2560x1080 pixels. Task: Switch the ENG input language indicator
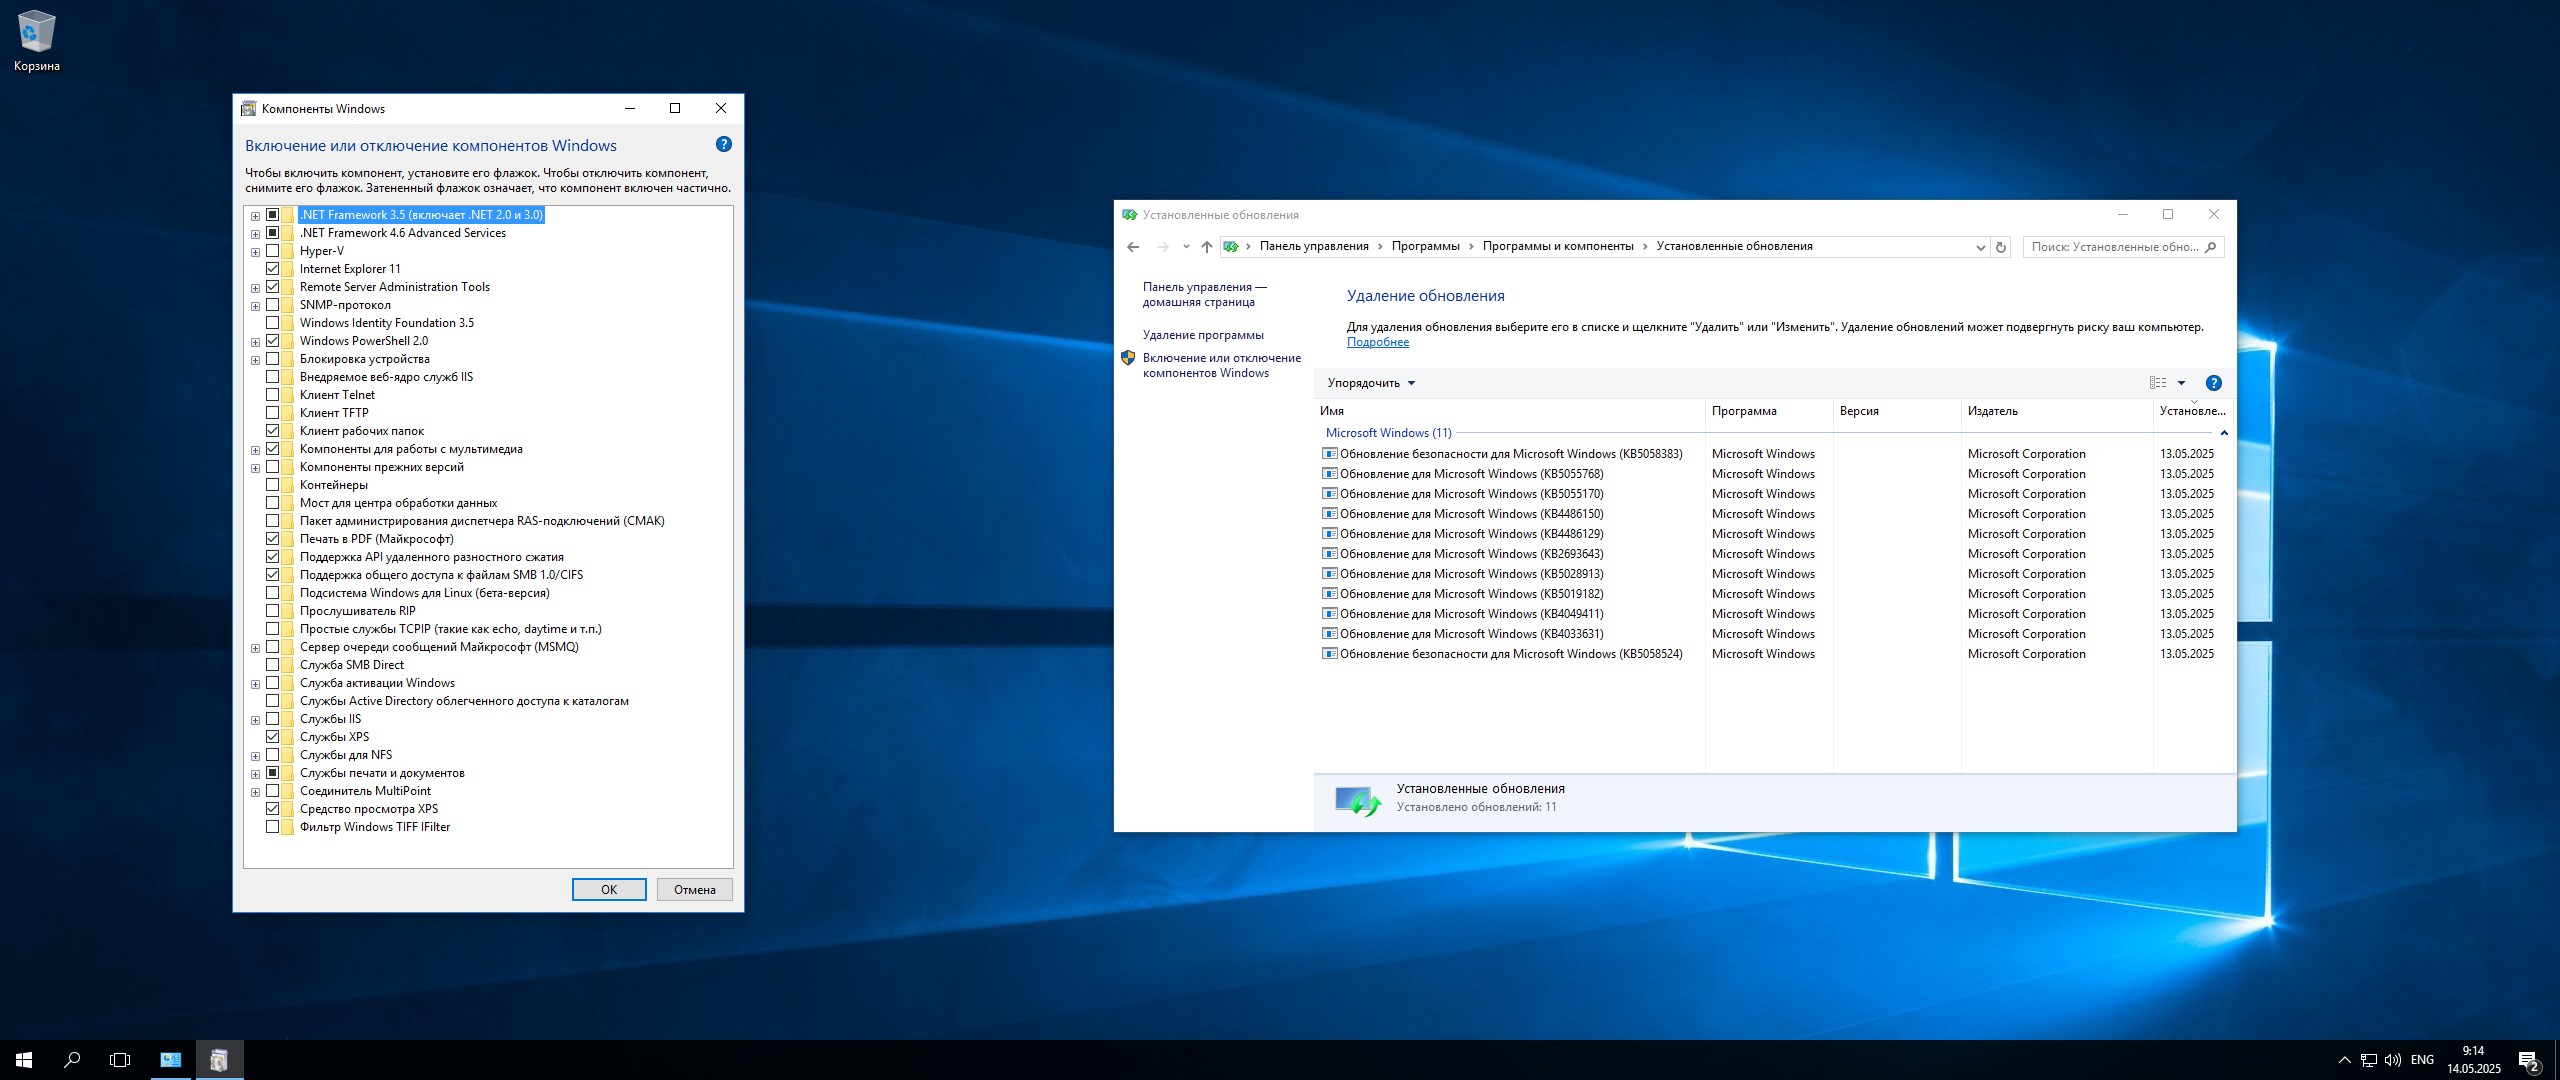[x=2422, y=1060]
